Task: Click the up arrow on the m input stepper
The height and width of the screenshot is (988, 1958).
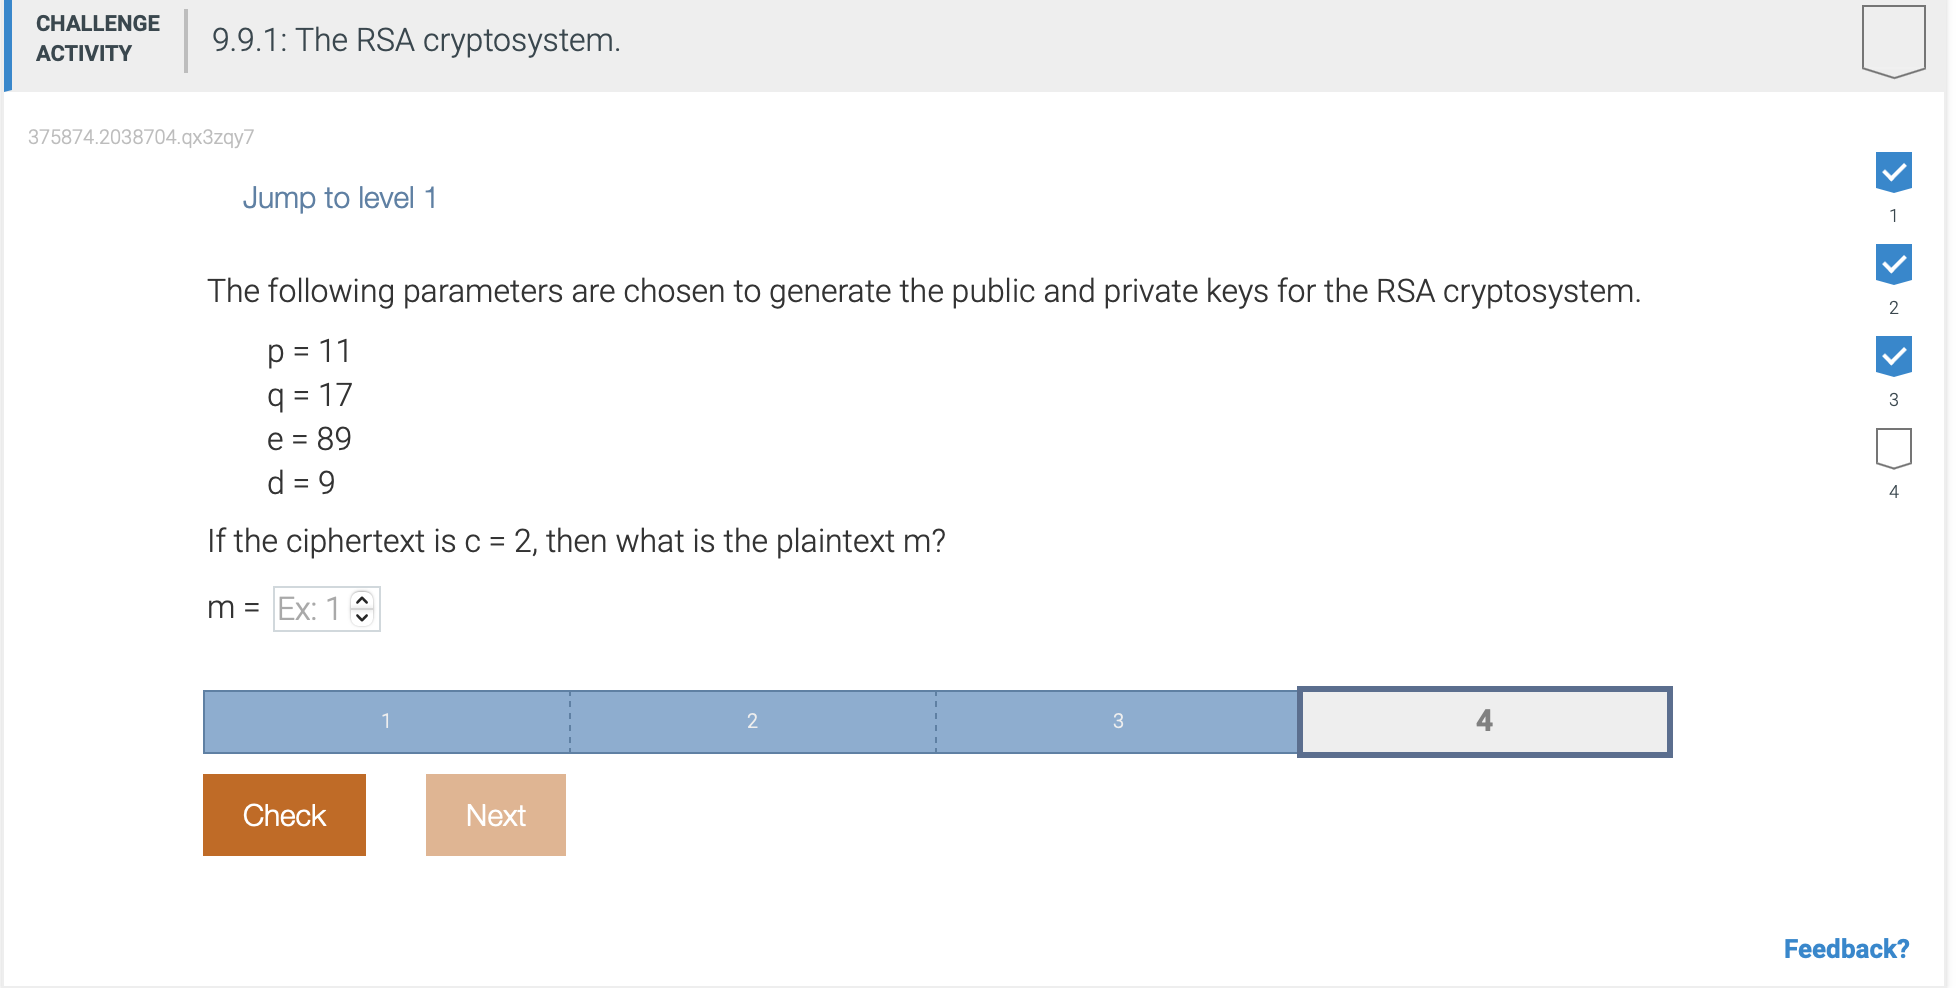Action: click(x=361, y=598)
